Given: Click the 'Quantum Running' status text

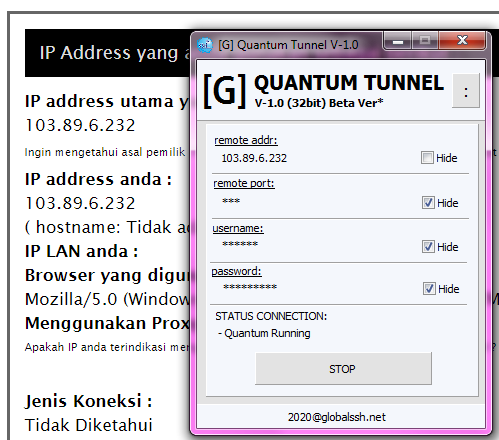Looking at the screenshot, I should click(x=267, y=333).
